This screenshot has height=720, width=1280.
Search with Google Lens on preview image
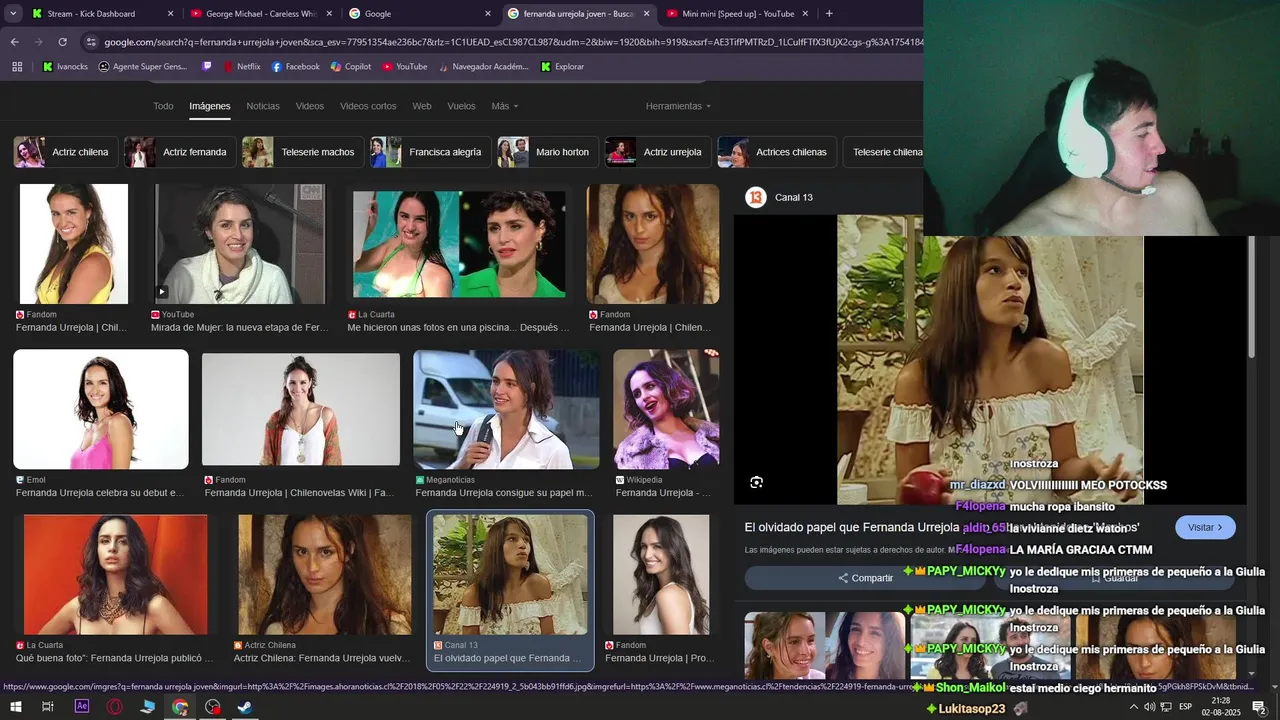757,482
